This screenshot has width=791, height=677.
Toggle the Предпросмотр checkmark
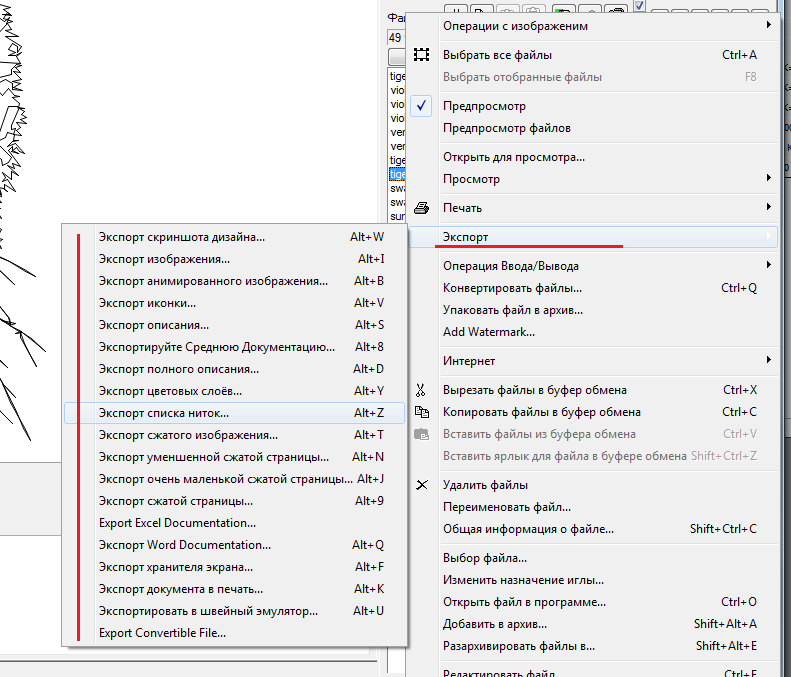click(421, 106)
